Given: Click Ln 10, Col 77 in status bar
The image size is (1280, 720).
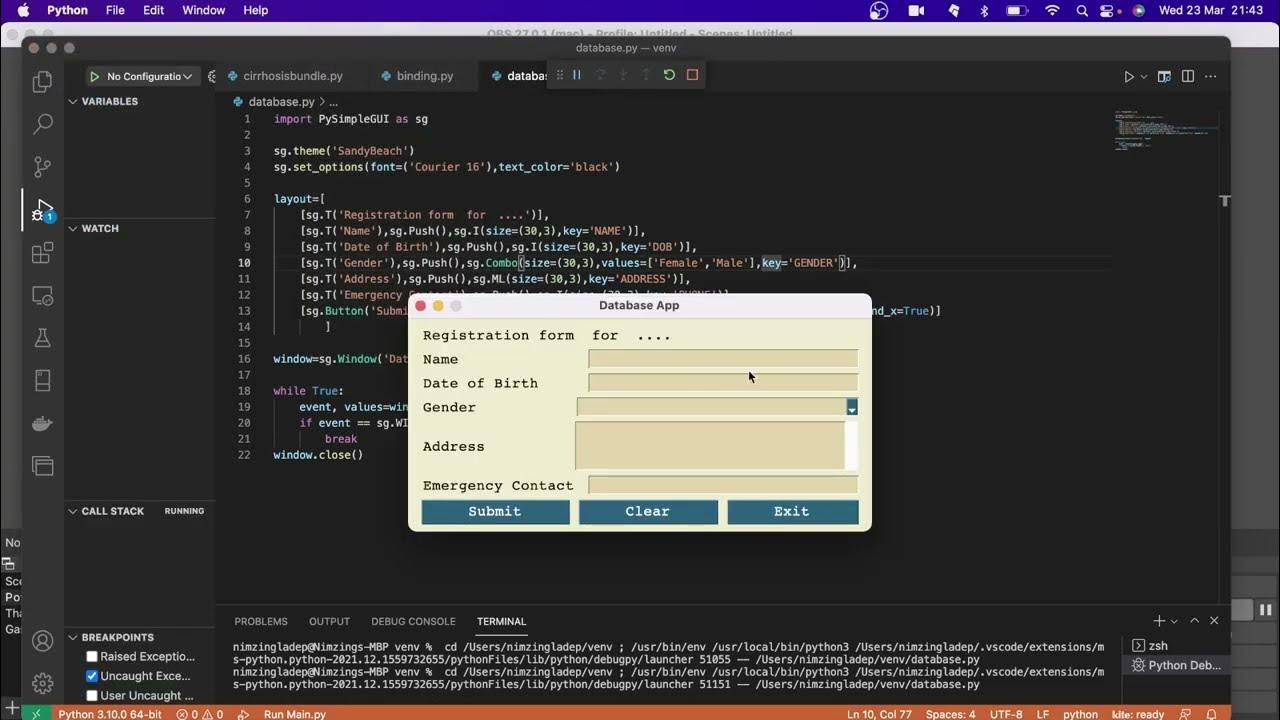Looking at the screenshot, I should point(881,714).
